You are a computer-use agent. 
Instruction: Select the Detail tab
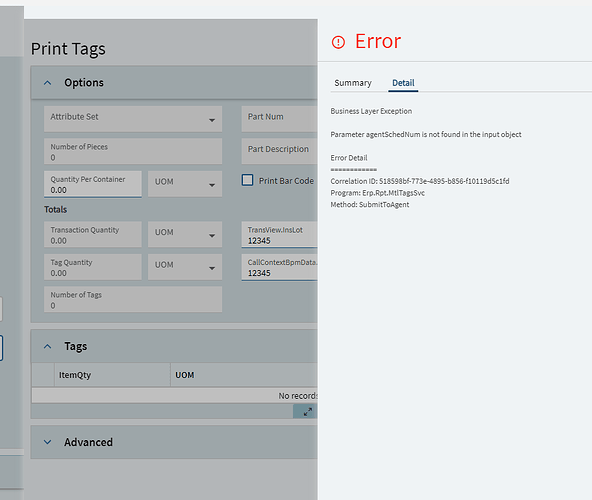403,83
